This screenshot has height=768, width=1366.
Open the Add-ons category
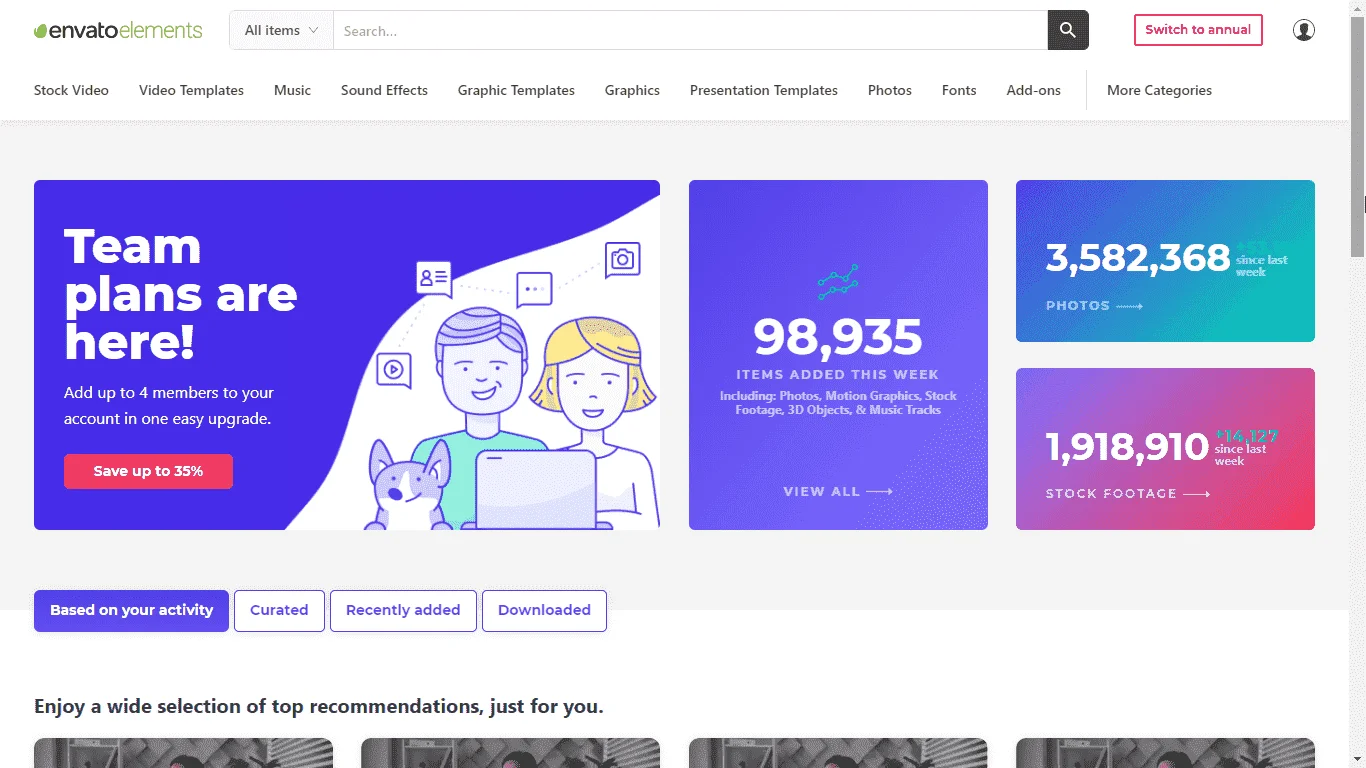1034,90
